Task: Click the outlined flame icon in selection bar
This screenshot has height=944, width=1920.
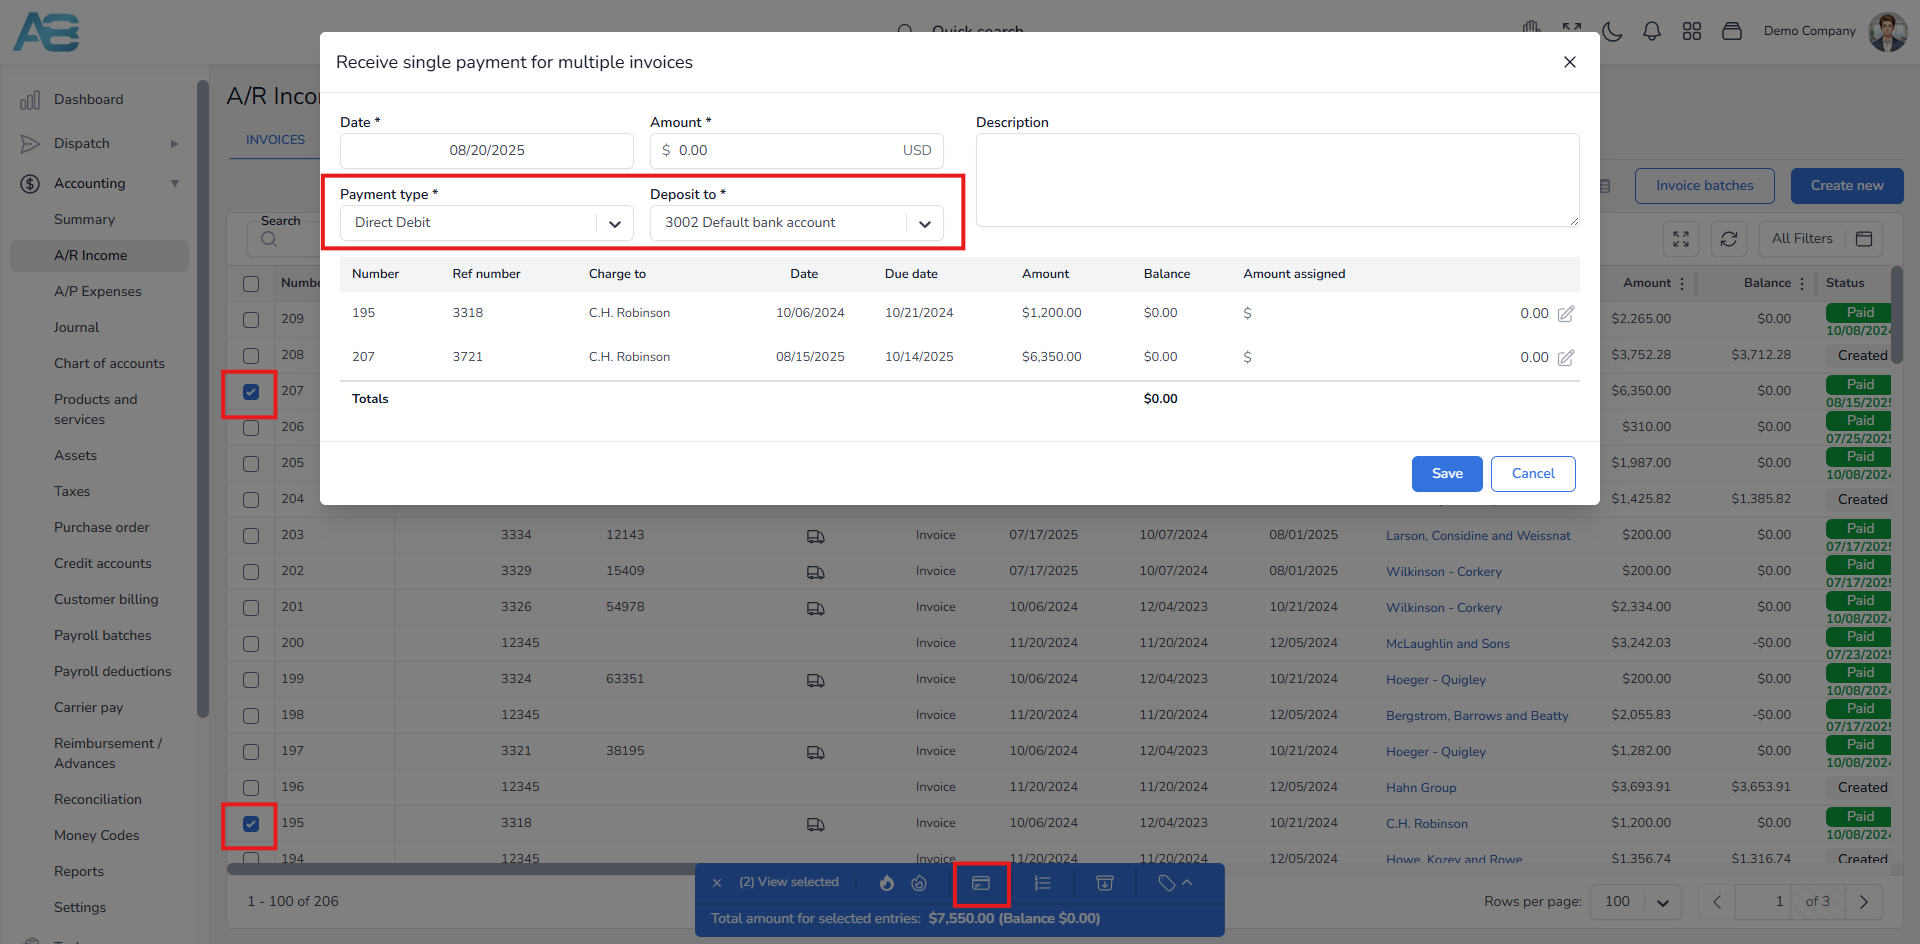Action: (919, 883)
